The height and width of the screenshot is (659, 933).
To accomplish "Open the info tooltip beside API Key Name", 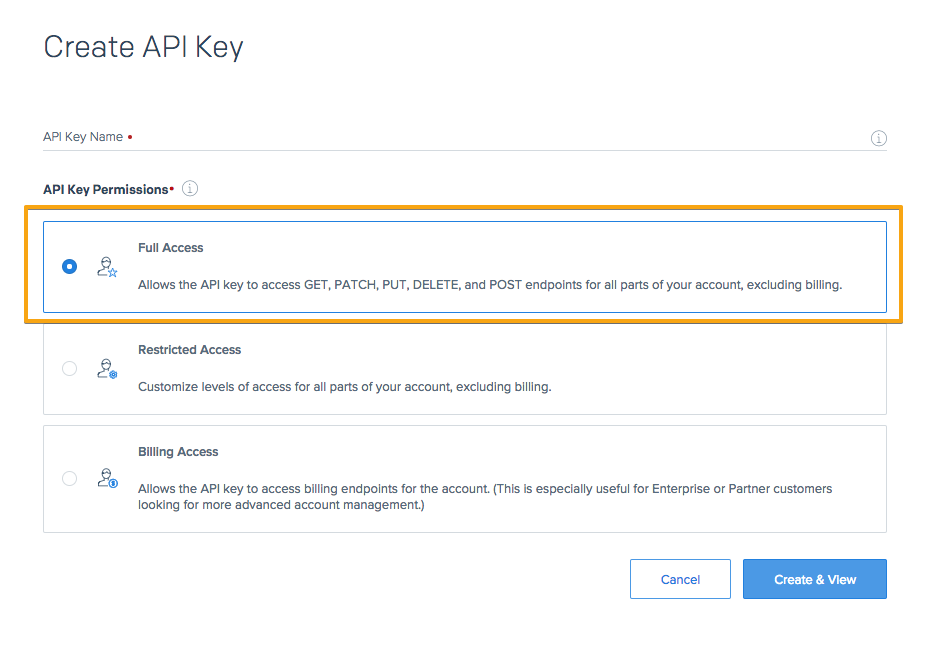I will tap(879, 138).
